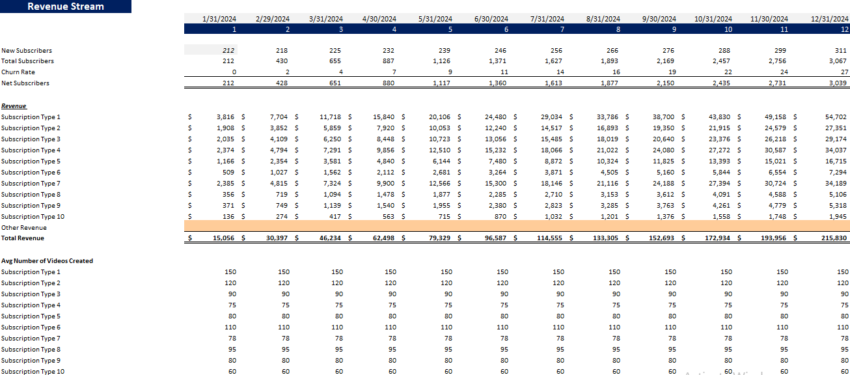Select the Net Subscribers row label

coord(25,83)
